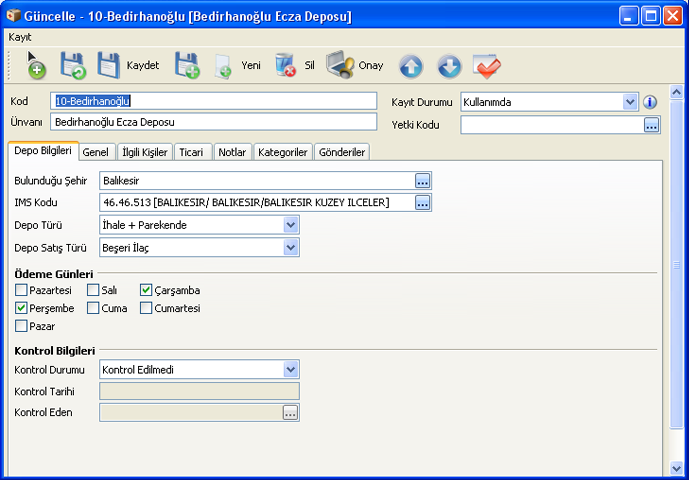Viewport: 689px width, 480px height.
Task: Click the Ünvanı input field
Action: click(x=214, y=122)
